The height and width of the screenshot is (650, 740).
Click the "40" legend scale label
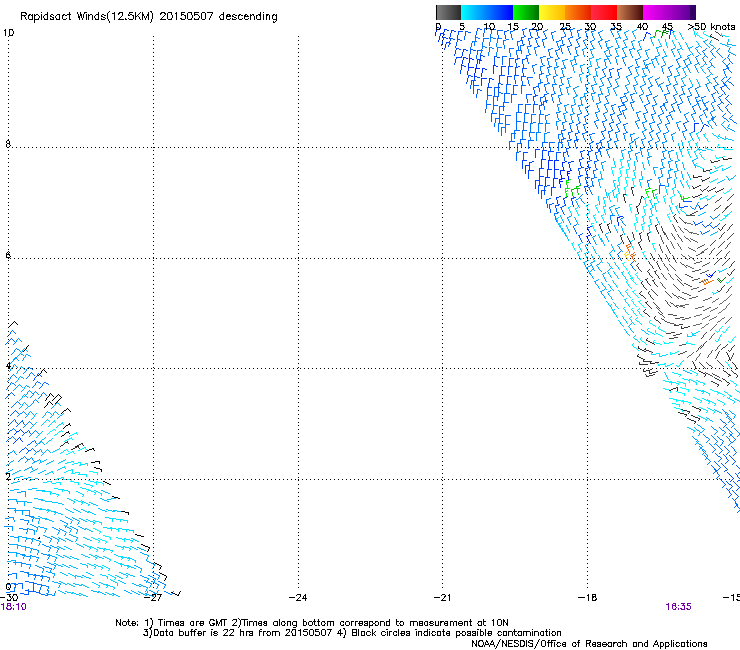coord(642,27)
